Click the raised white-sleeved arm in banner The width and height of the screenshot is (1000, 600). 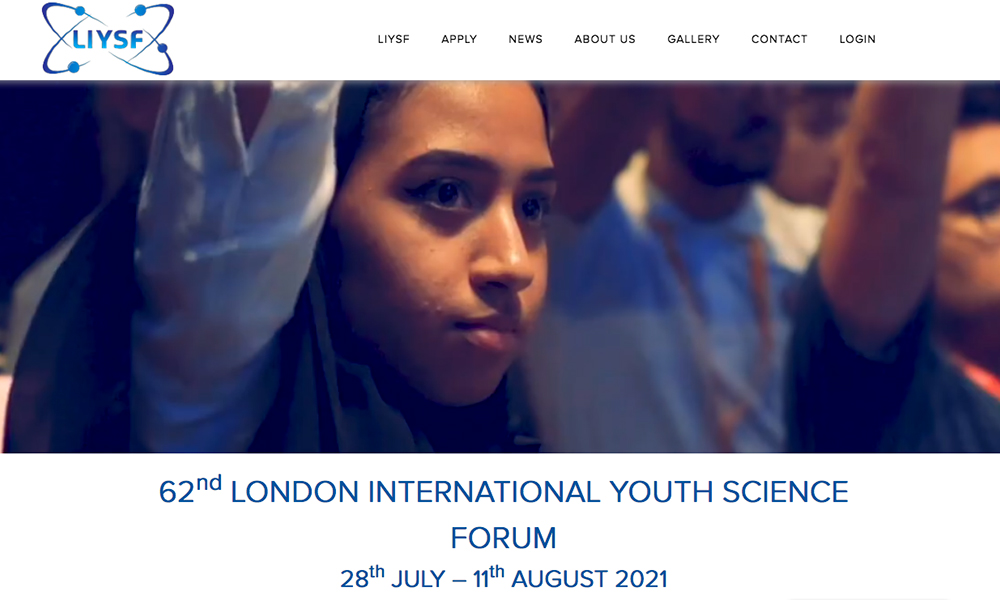coord(230,255)
